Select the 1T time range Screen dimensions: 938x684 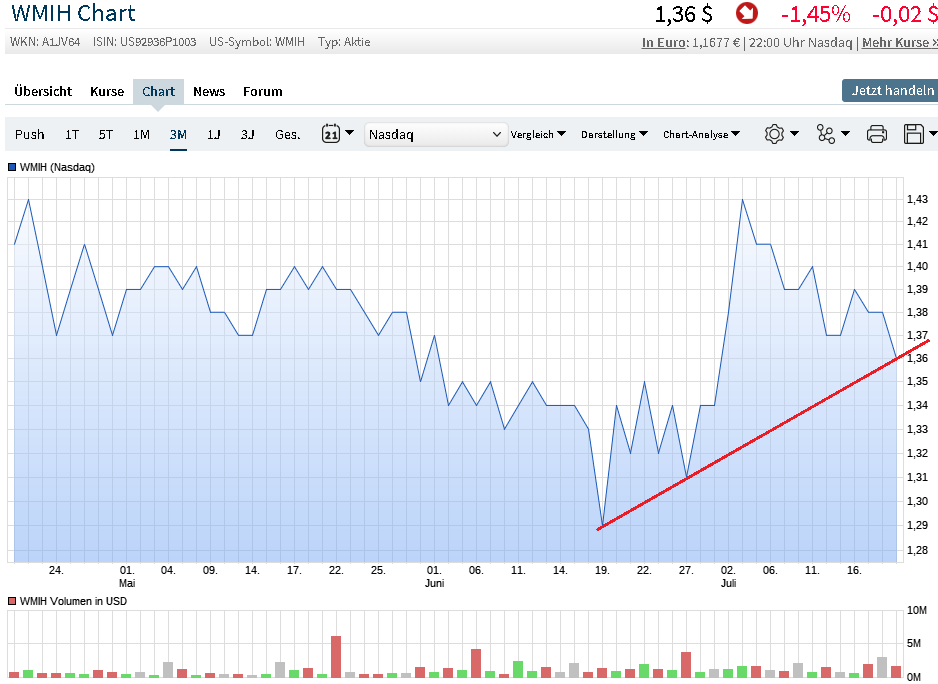pos(72,135)
